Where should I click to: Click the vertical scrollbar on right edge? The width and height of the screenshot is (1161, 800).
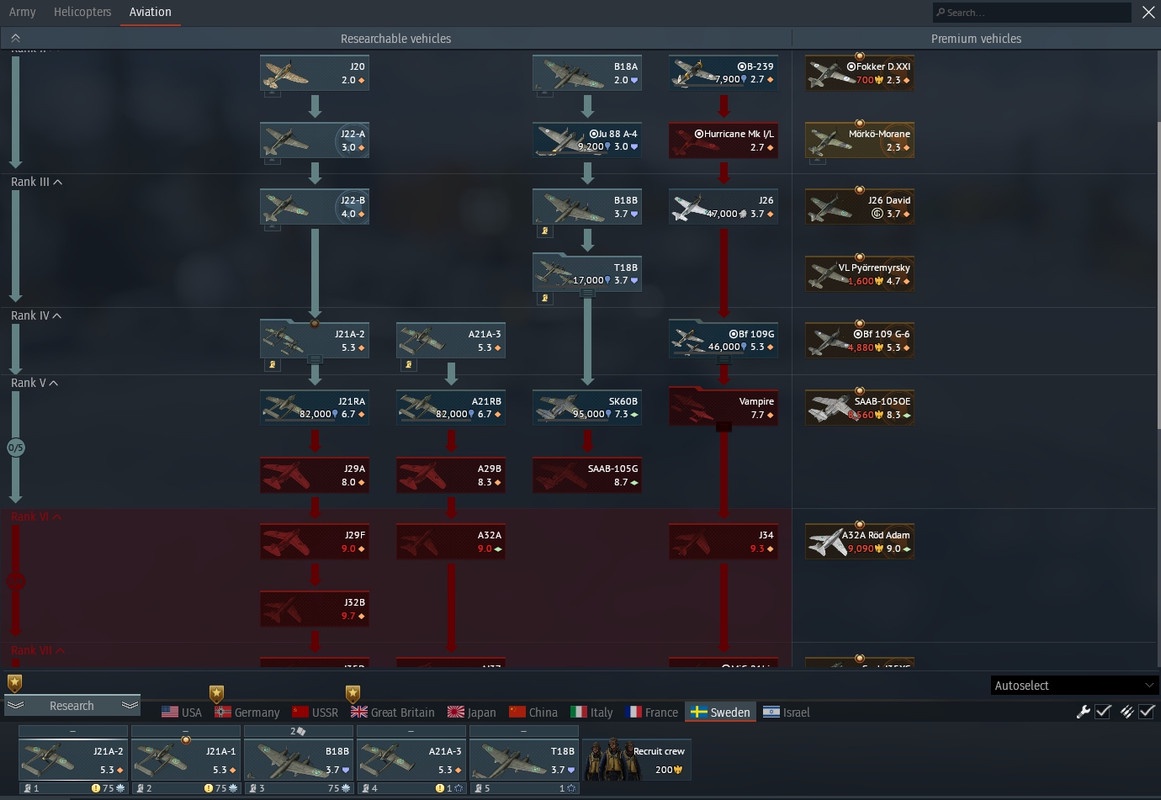pos(1158,275)
